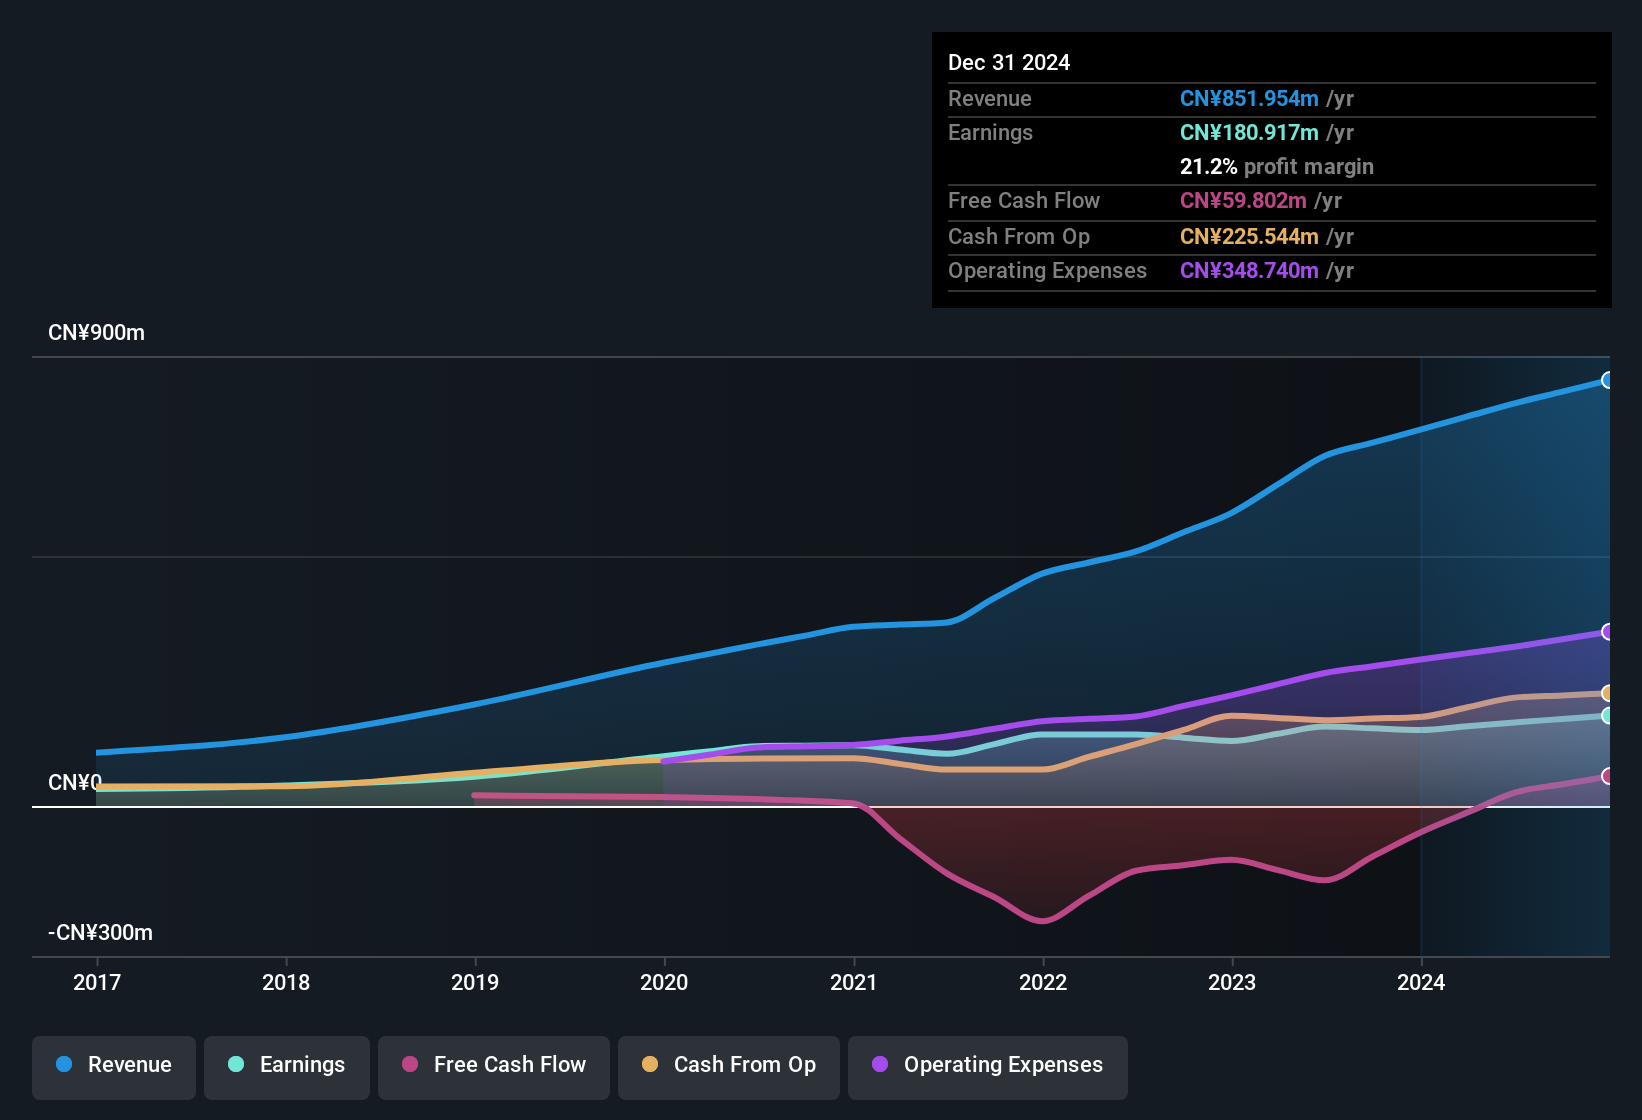Select the Free Cash Flow endpoint marker

tap(1608, 776)
